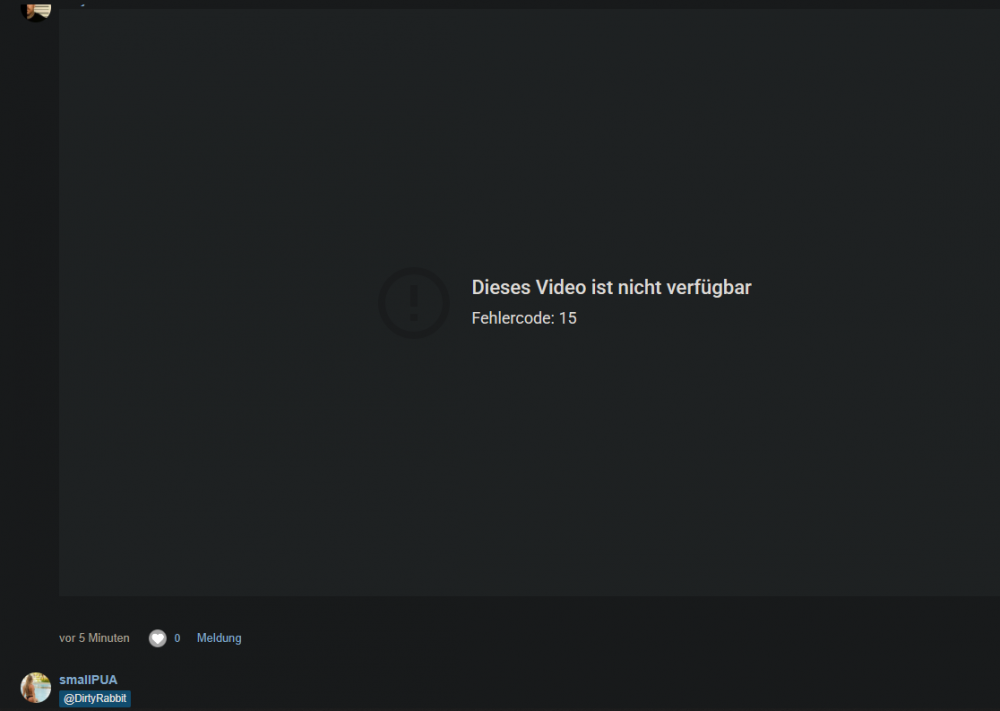
Task: Open the 'vor 5 Minuten' timestamp permalink
Action: point(94,638)
